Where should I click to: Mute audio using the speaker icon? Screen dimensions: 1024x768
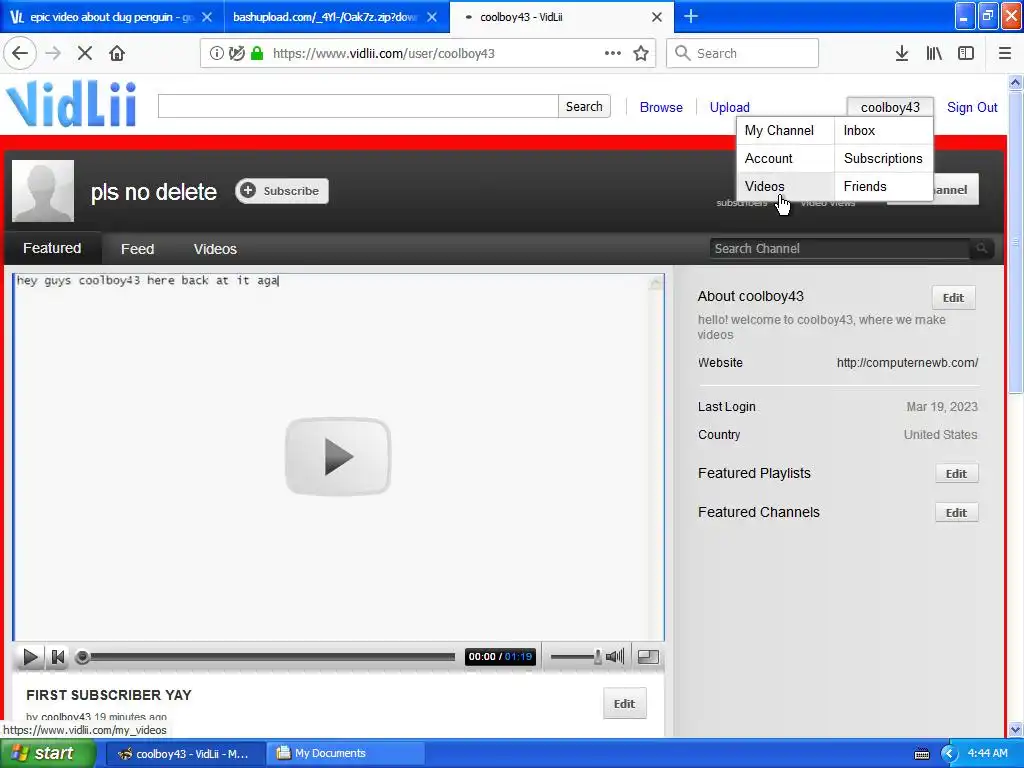[615, 656]
